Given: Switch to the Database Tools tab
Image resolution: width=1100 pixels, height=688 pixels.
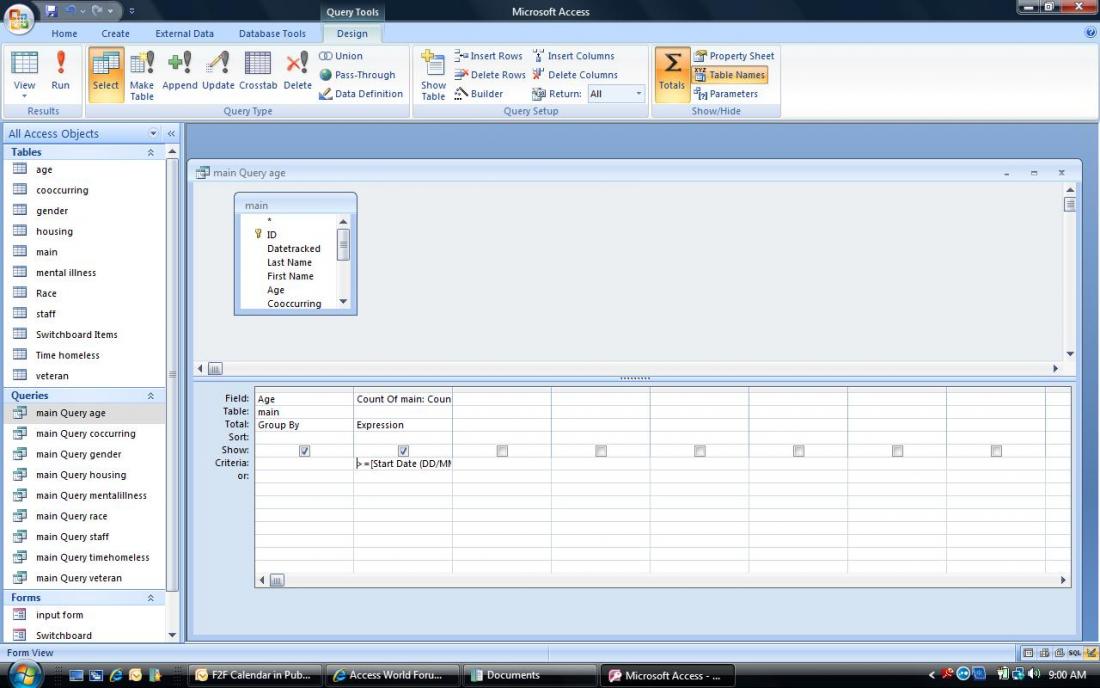Looking at the screenshot, I should click(x=272, y=33).
